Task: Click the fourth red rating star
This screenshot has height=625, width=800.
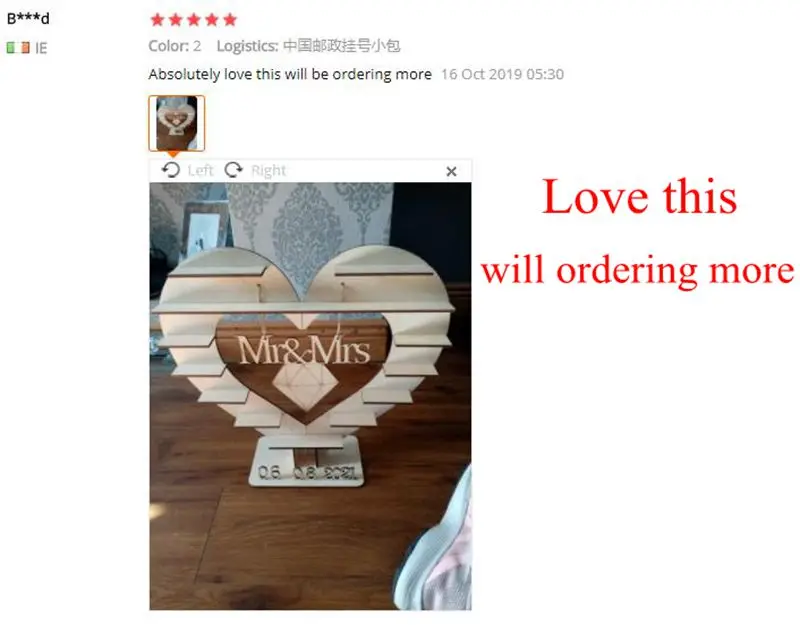Action: [212, 20]
